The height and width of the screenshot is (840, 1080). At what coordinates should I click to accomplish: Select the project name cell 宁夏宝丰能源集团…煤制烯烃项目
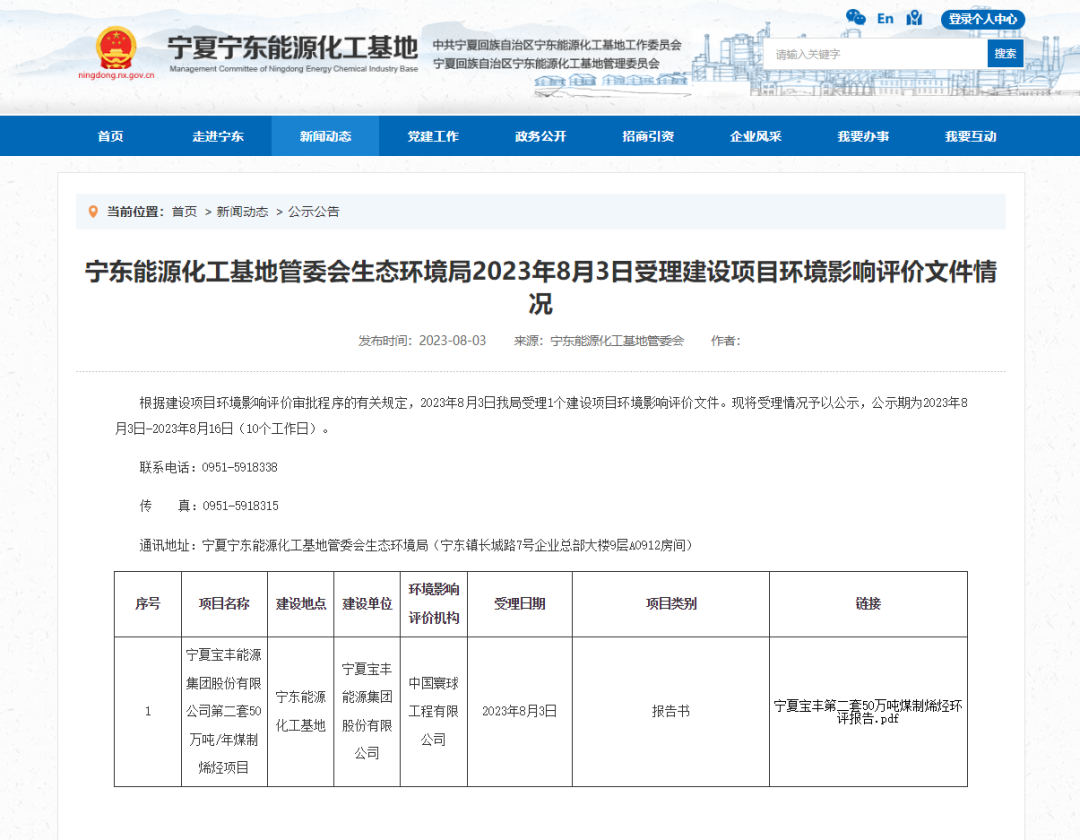(224, 711)
